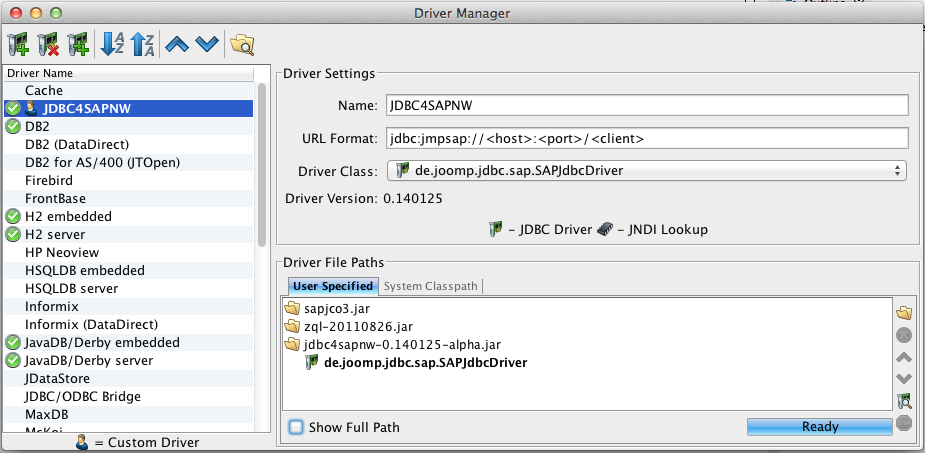Select zql-20110826.jar in file paths
Screen dimensions: 925x453
point(359,326)
